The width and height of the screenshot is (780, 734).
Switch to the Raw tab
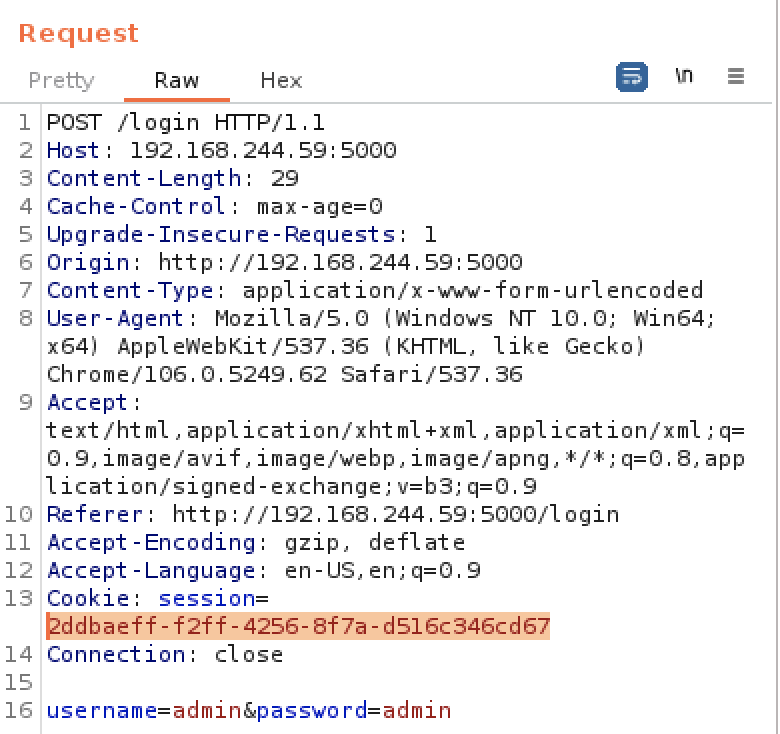177,80
